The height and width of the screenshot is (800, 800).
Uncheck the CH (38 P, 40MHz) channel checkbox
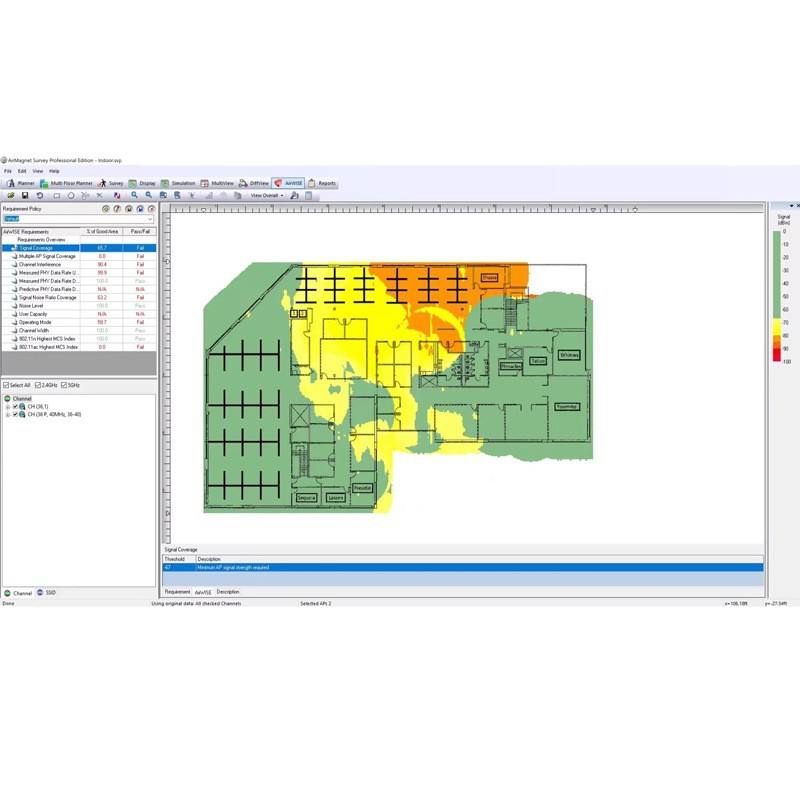(x=15, y=415)
